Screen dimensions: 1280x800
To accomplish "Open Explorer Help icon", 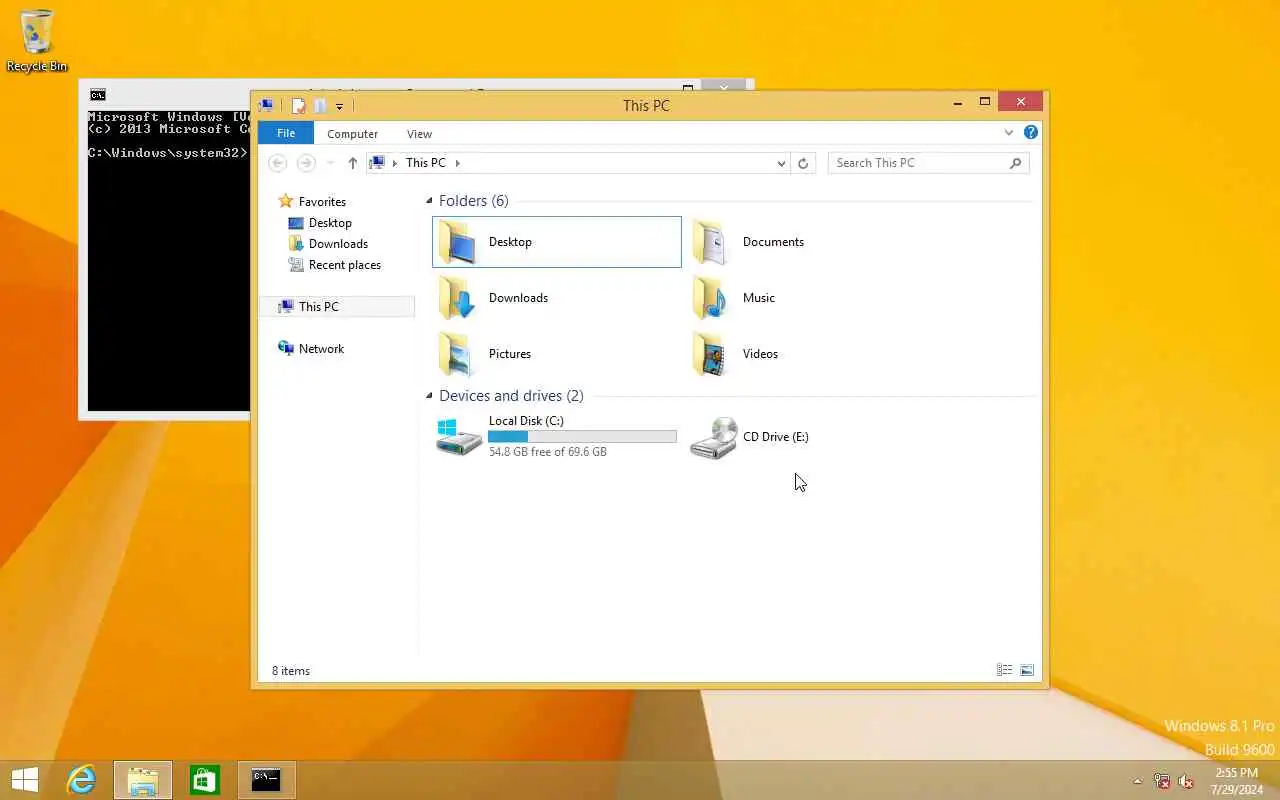I will (1031, 132).
